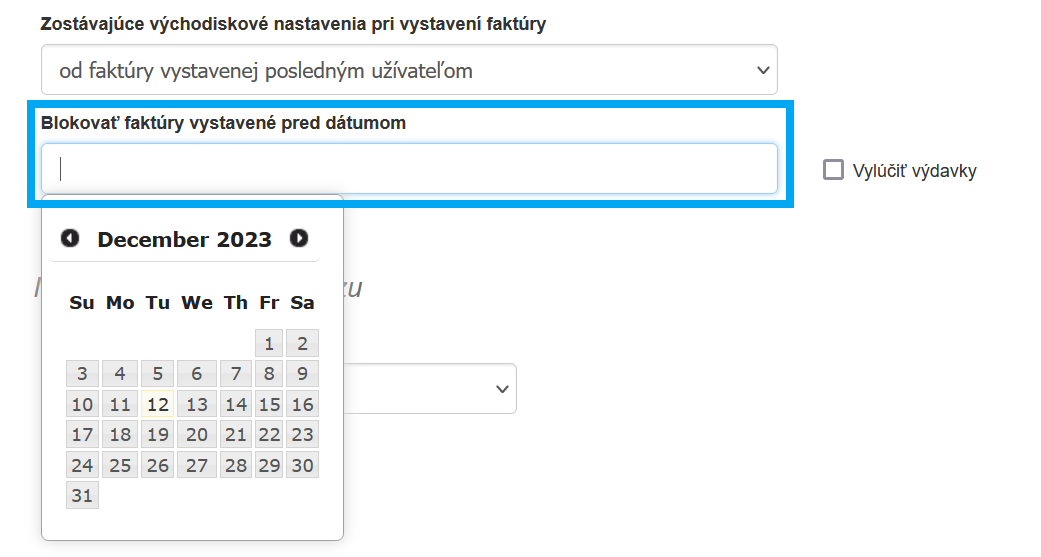Select December 2 in the datepicker
Screen dimensions: 1041x557
coord(302,344)
